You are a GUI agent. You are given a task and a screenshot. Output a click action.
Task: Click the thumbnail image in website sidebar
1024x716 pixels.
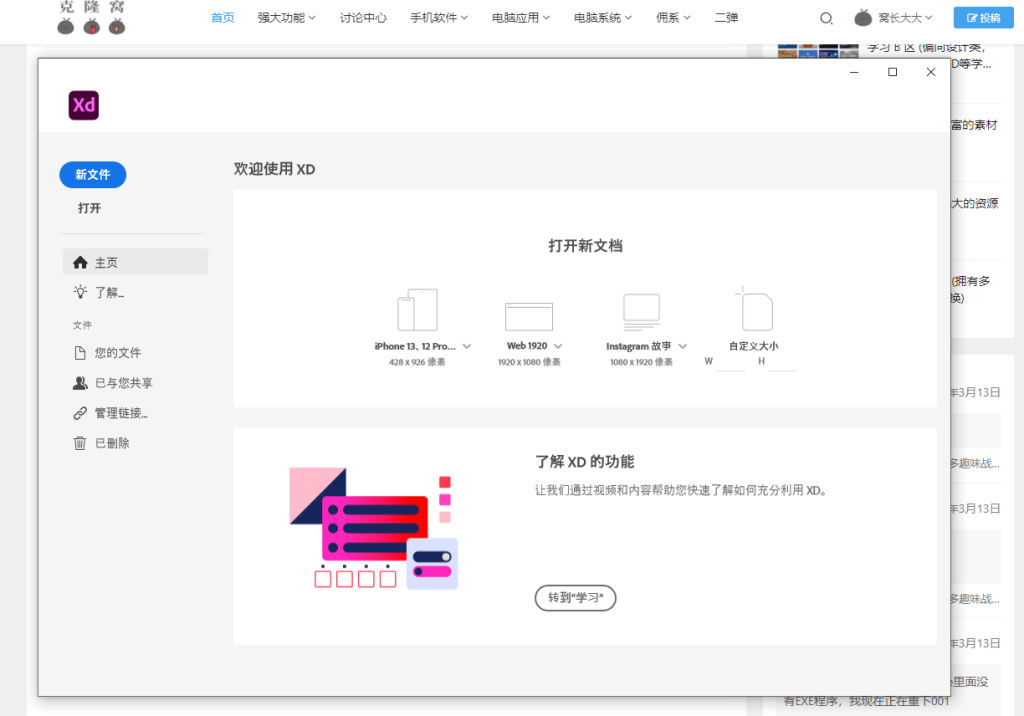point(818,50)
